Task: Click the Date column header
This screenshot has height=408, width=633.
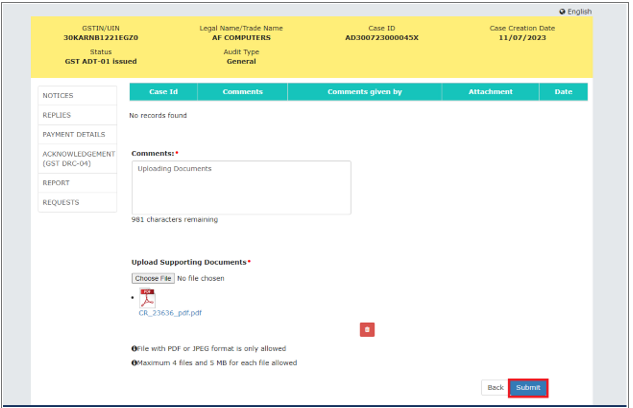Action: 564,92
